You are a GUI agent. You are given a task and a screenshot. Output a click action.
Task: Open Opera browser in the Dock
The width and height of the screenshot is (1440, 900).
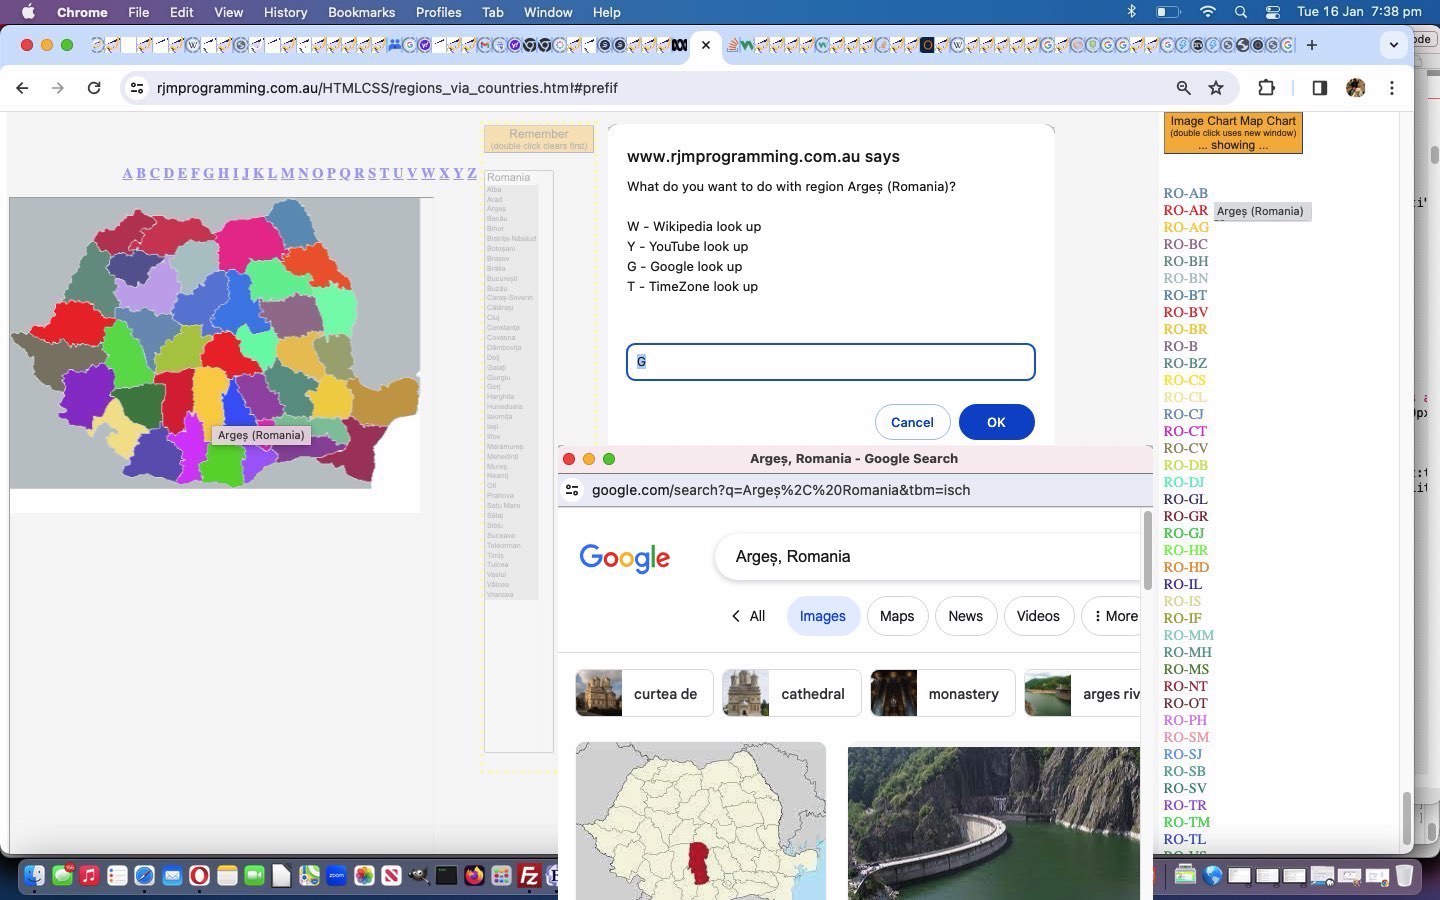coord(199,876)
